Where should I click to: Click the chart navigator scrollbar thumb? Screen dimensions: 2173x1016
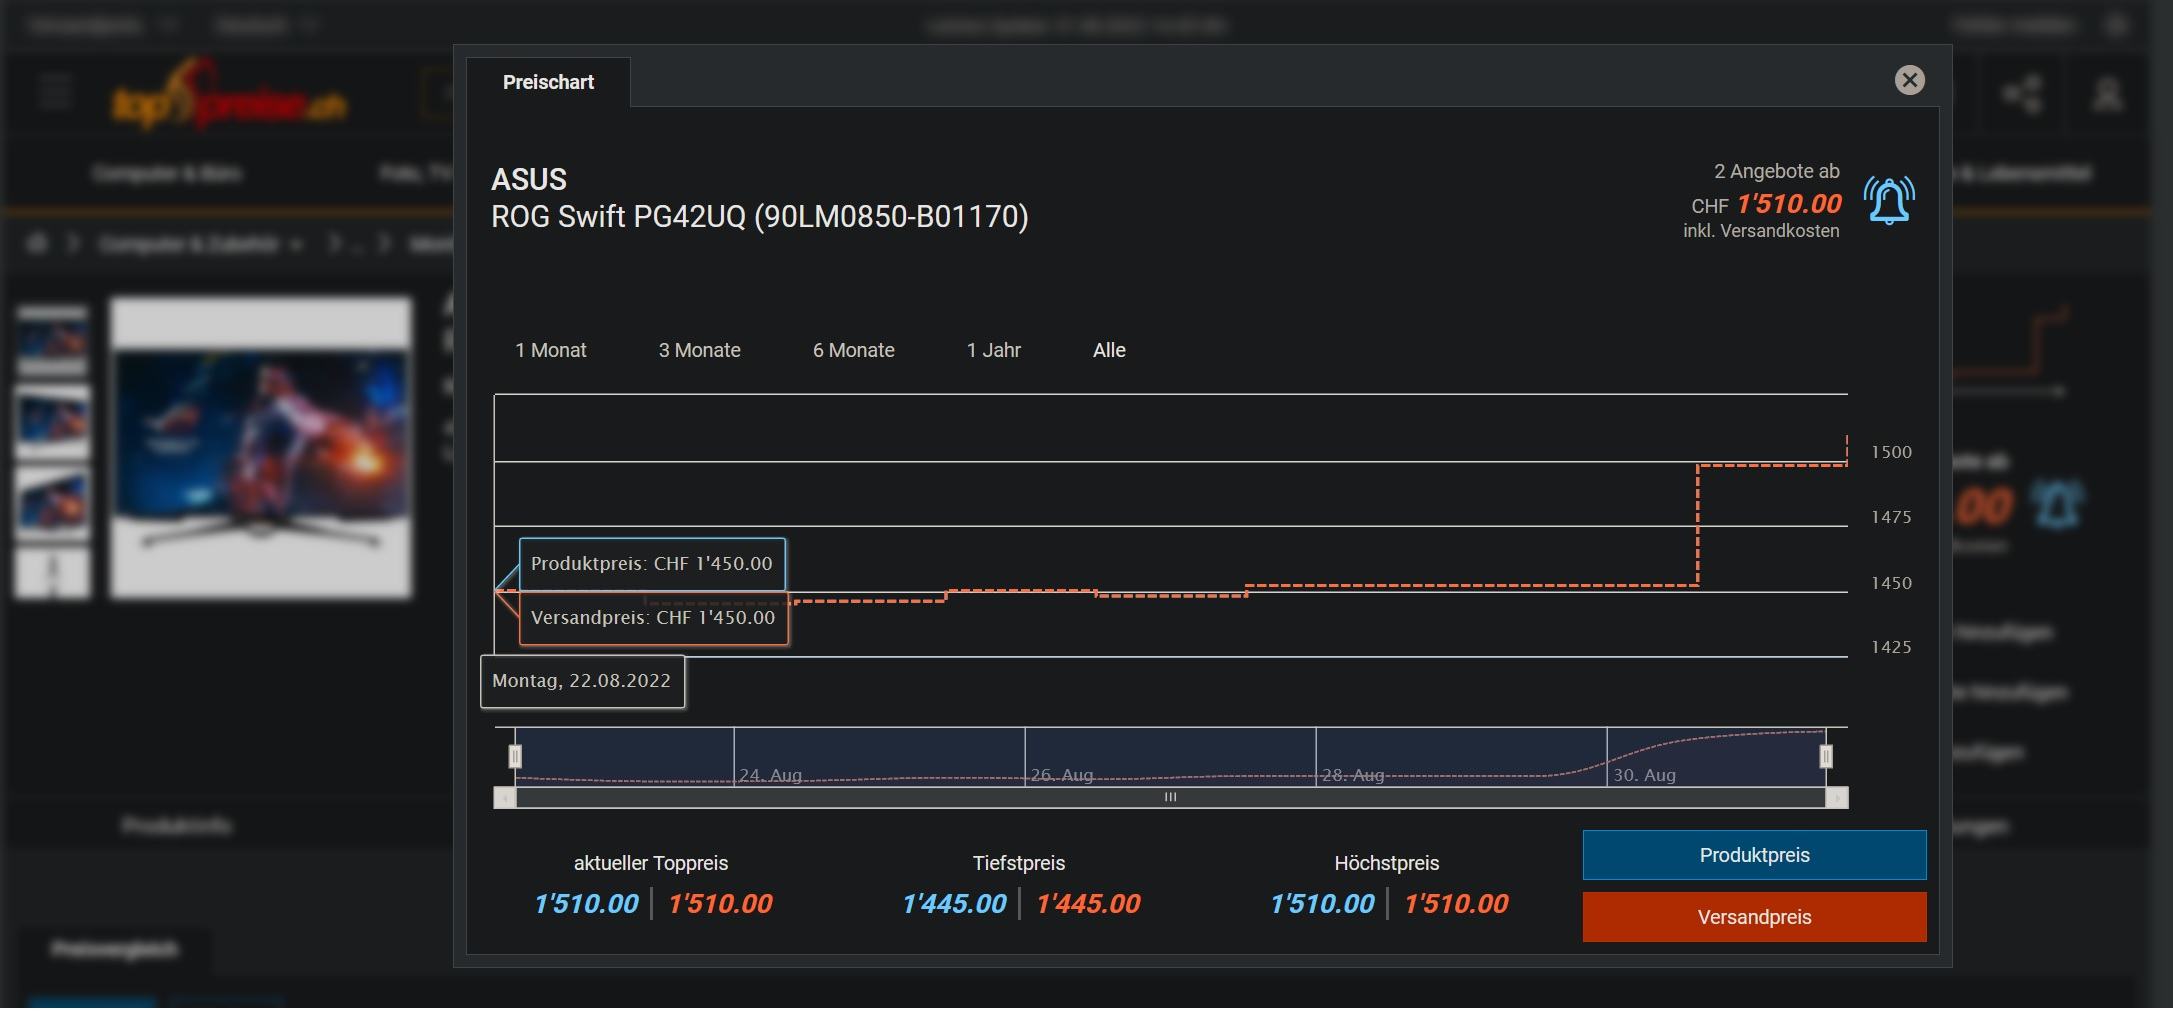click(x=1170, y=797)
